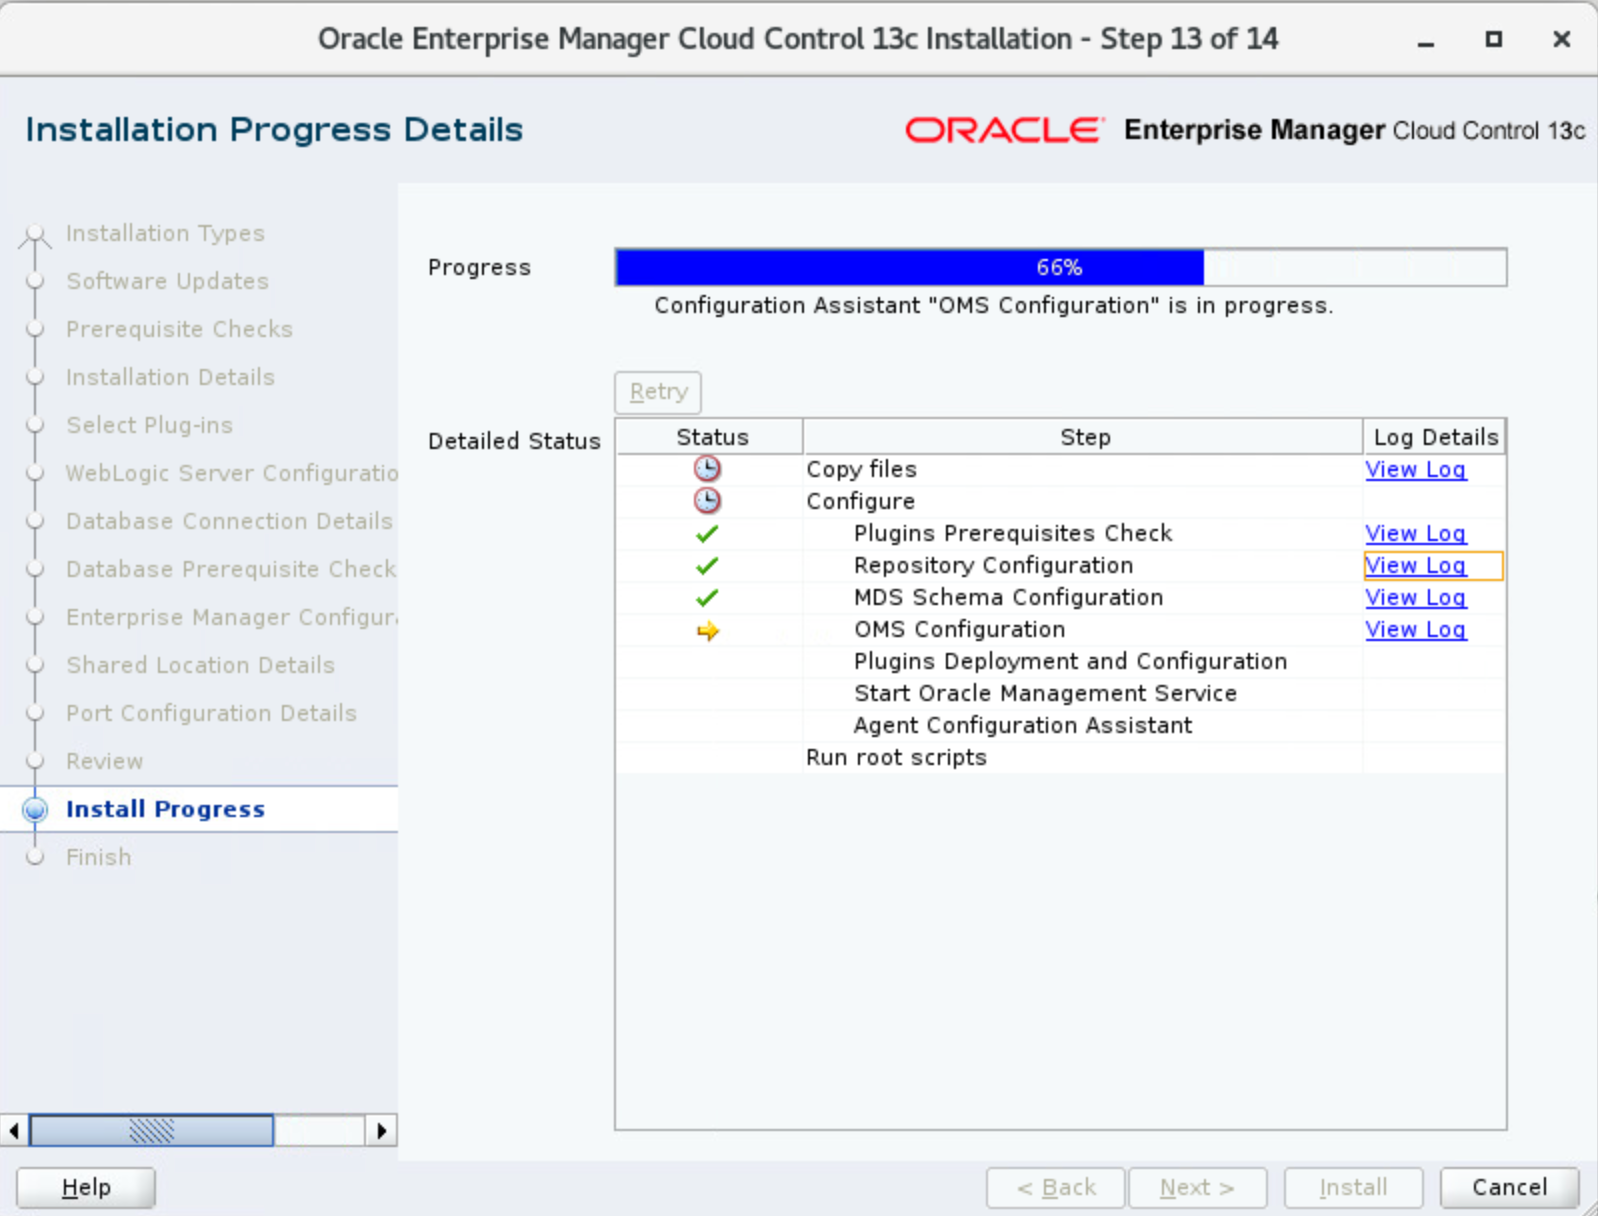1598x1216 pixels.
Task: Click the Status column header
Action: coord(711,437)
